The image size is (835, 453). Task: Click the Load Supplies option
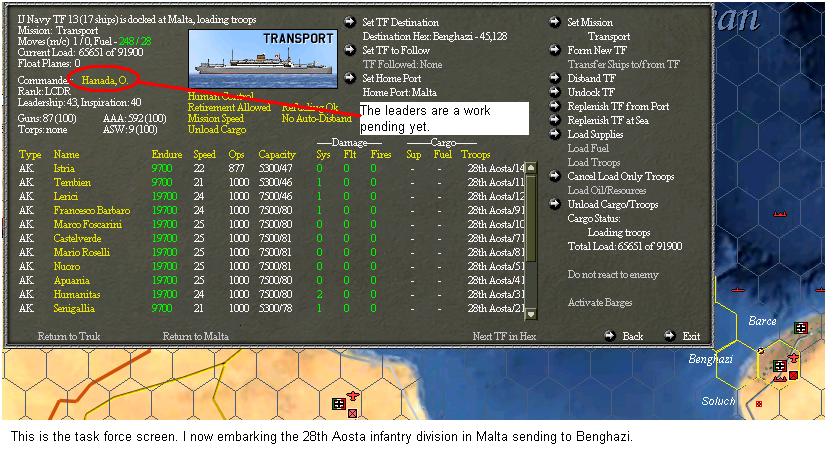(x=595, y=134)
